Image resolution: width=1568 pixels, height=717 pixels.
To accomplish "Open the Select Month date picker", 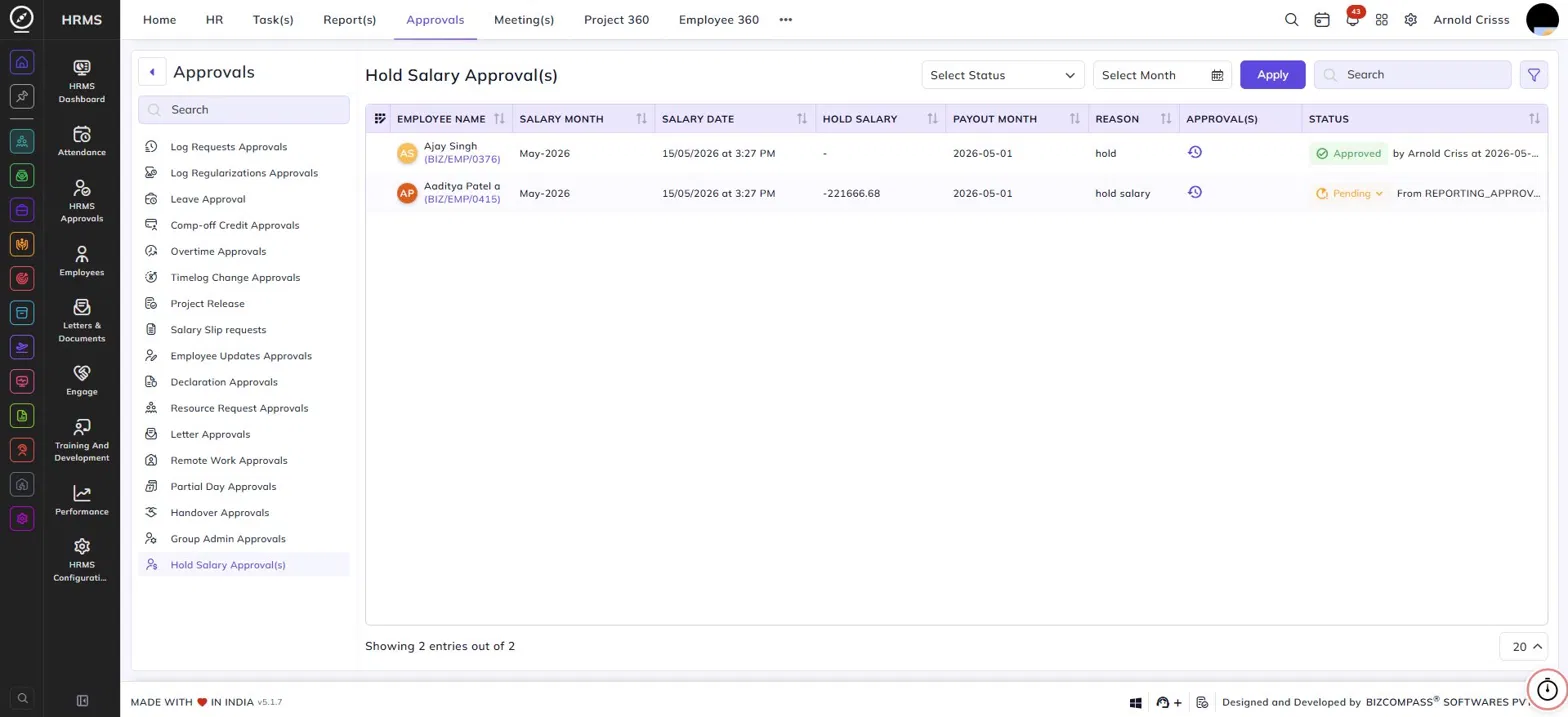I will click(x=1163, y=75).
